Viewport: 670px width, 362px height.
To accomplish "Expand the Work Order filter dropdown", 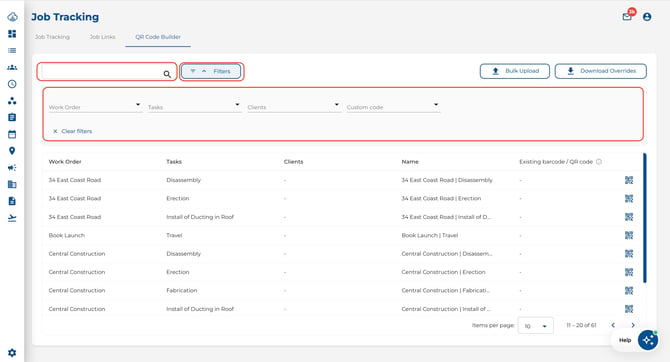I will pyautogui.click(x=95, y=106).
